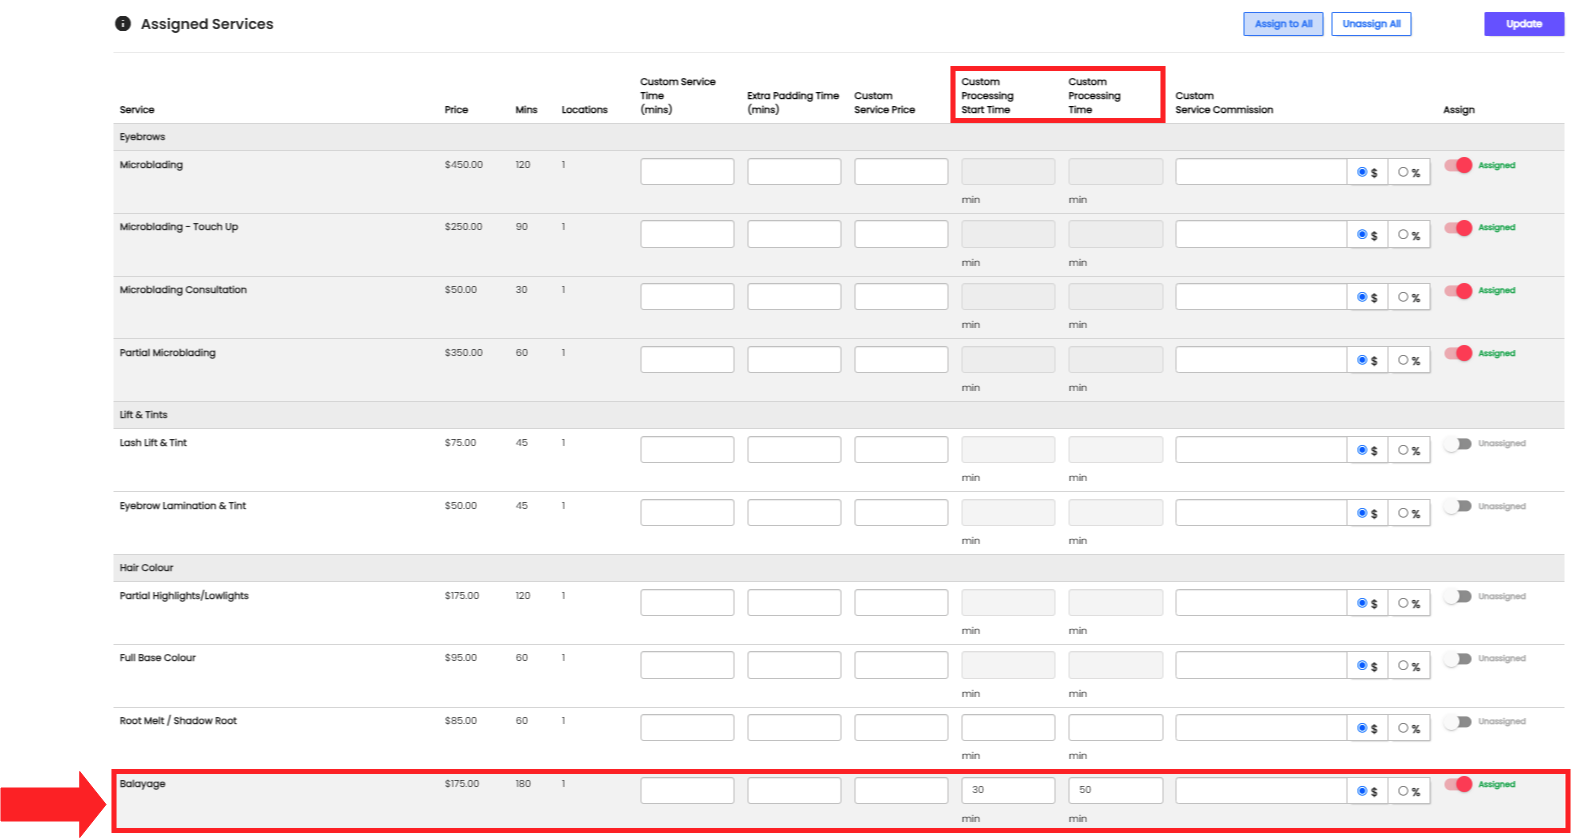
Task: Enable the Eyebrow Lamination & Tint assign switch
Action: tap(1458, 506)
